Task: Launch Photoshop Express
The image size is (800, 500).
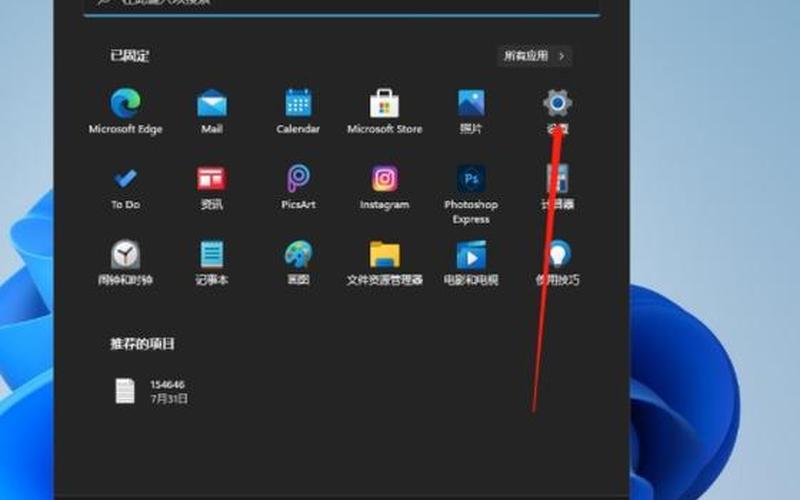Action: click(x=471, y=194)
